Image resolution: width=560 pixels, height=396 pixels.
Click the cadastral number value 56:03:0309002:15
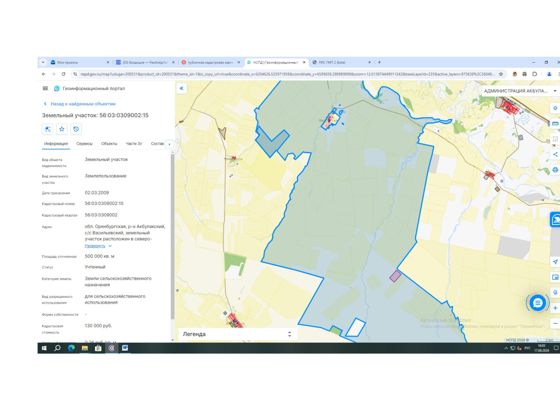pos(104,204)
